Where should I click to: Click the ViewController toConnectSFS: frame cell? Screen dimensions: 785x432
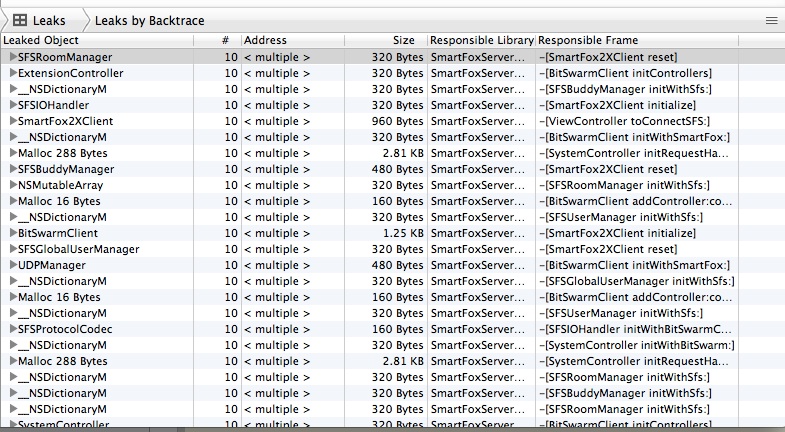(625, 122)
